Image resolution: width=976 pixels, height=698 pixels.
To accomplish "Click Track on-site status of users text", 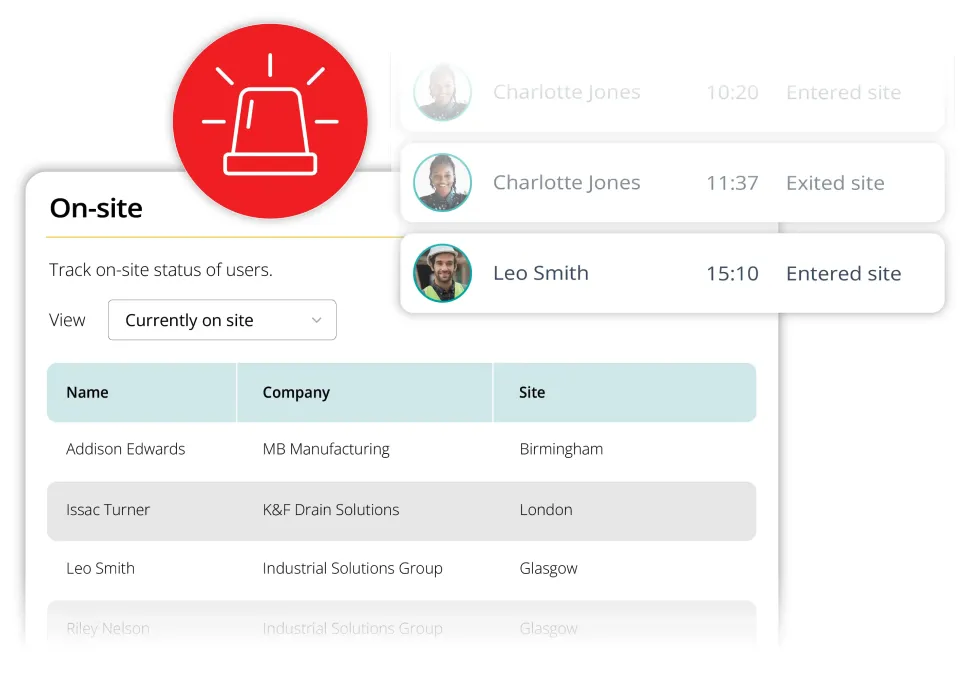I will coord(161,270).
